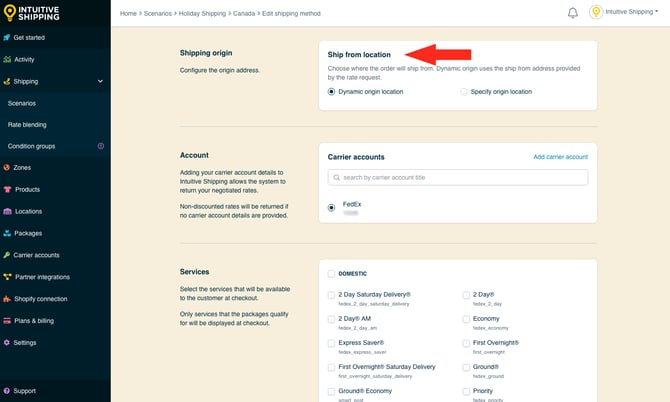Open Scenarios under Shipping menu
Screen dimensions: 670x402
[23, 103]
